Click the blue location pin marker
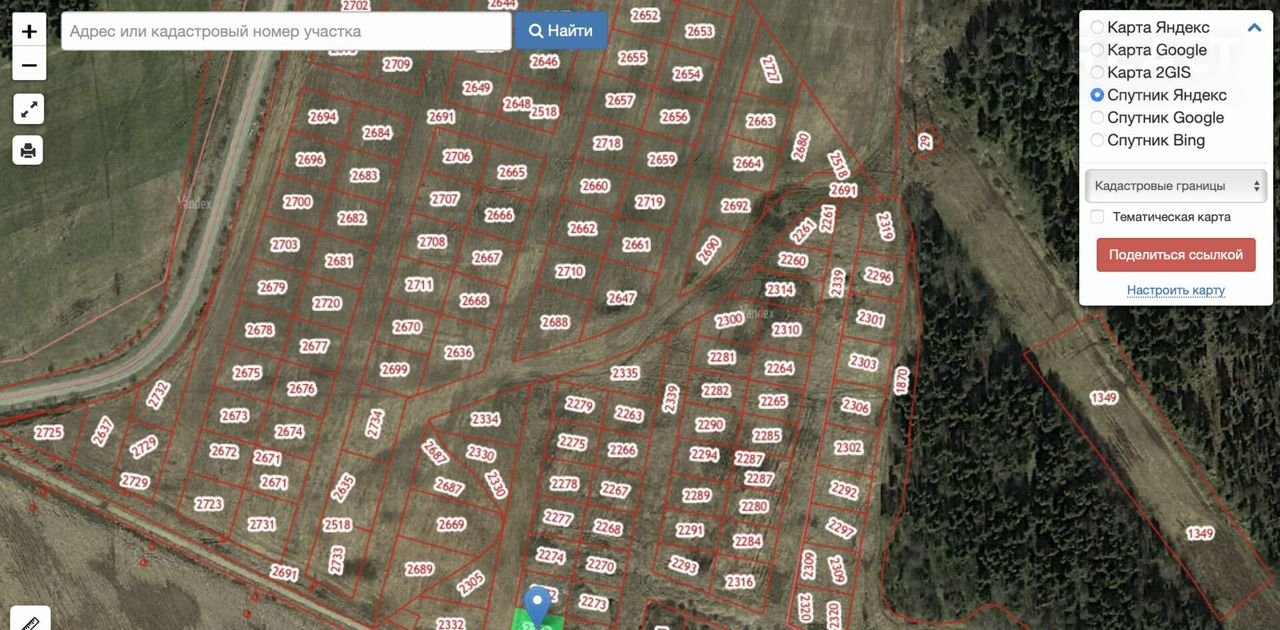 [x=539, y=606]
